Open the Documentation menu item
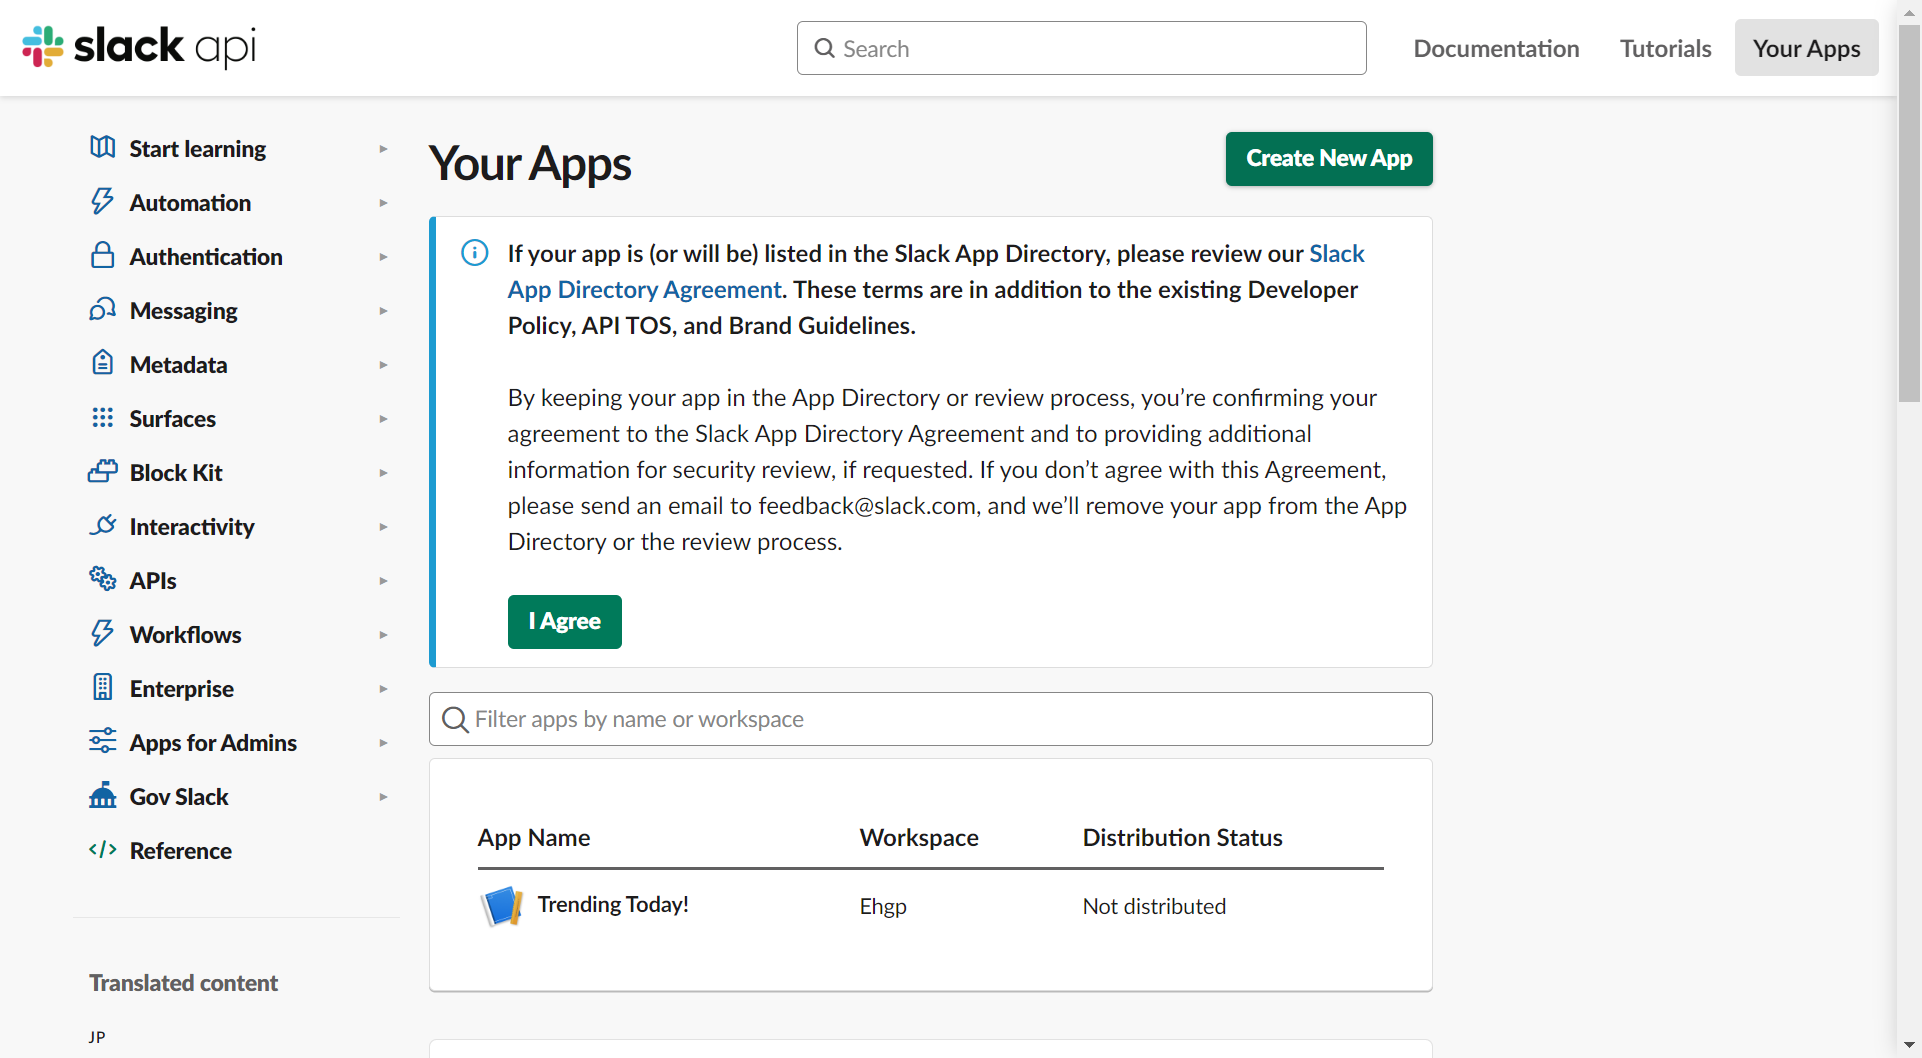 (x=1496, y=48)
